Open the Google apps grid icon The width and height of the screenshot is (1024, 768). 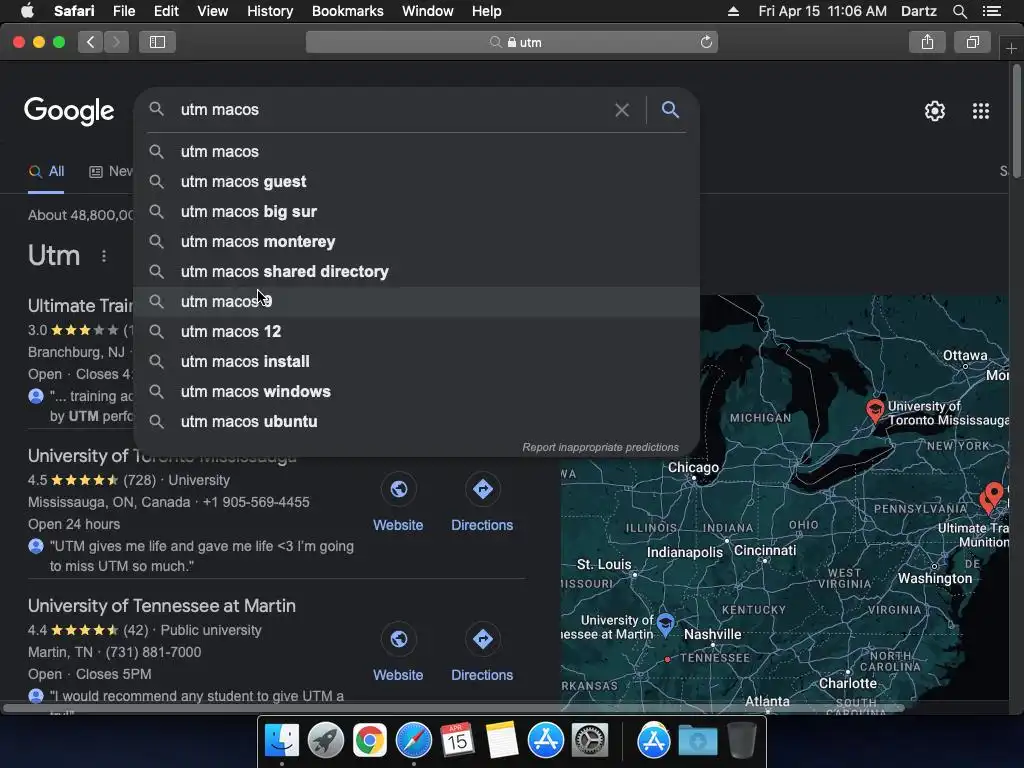click(x=980, y=111)
